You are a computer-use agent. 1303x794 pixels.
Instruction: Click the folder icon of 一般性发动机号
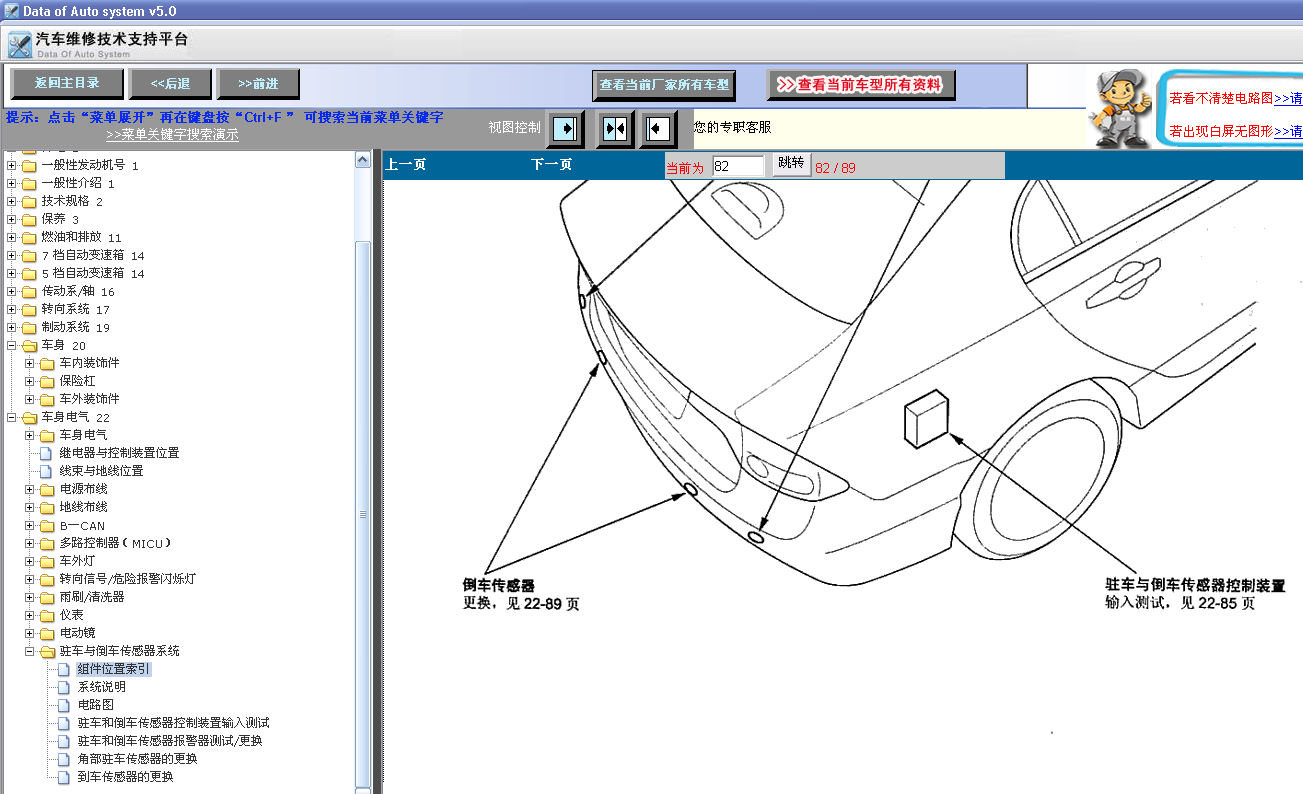pyautogui.click(x=29, y=165)
